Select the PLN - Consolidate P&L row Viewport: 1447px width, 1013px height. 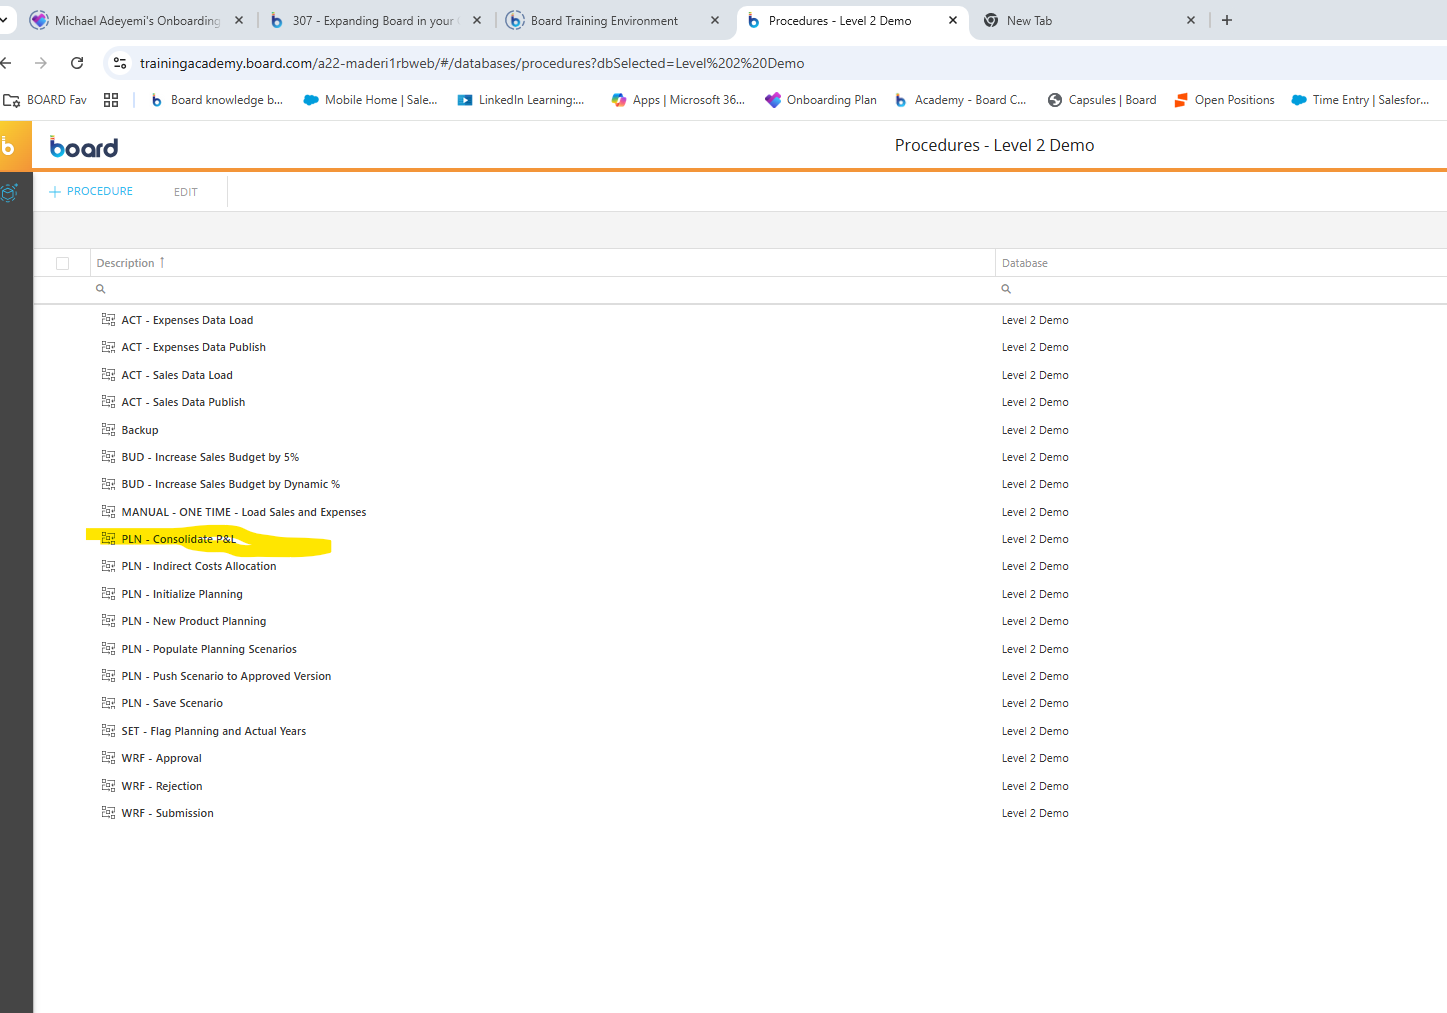coord(740,539)
